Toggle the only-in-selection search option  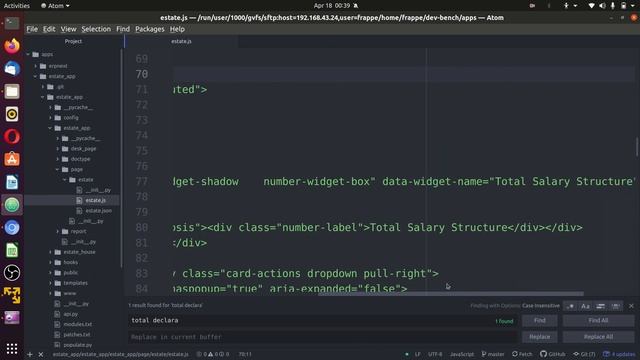600,306
